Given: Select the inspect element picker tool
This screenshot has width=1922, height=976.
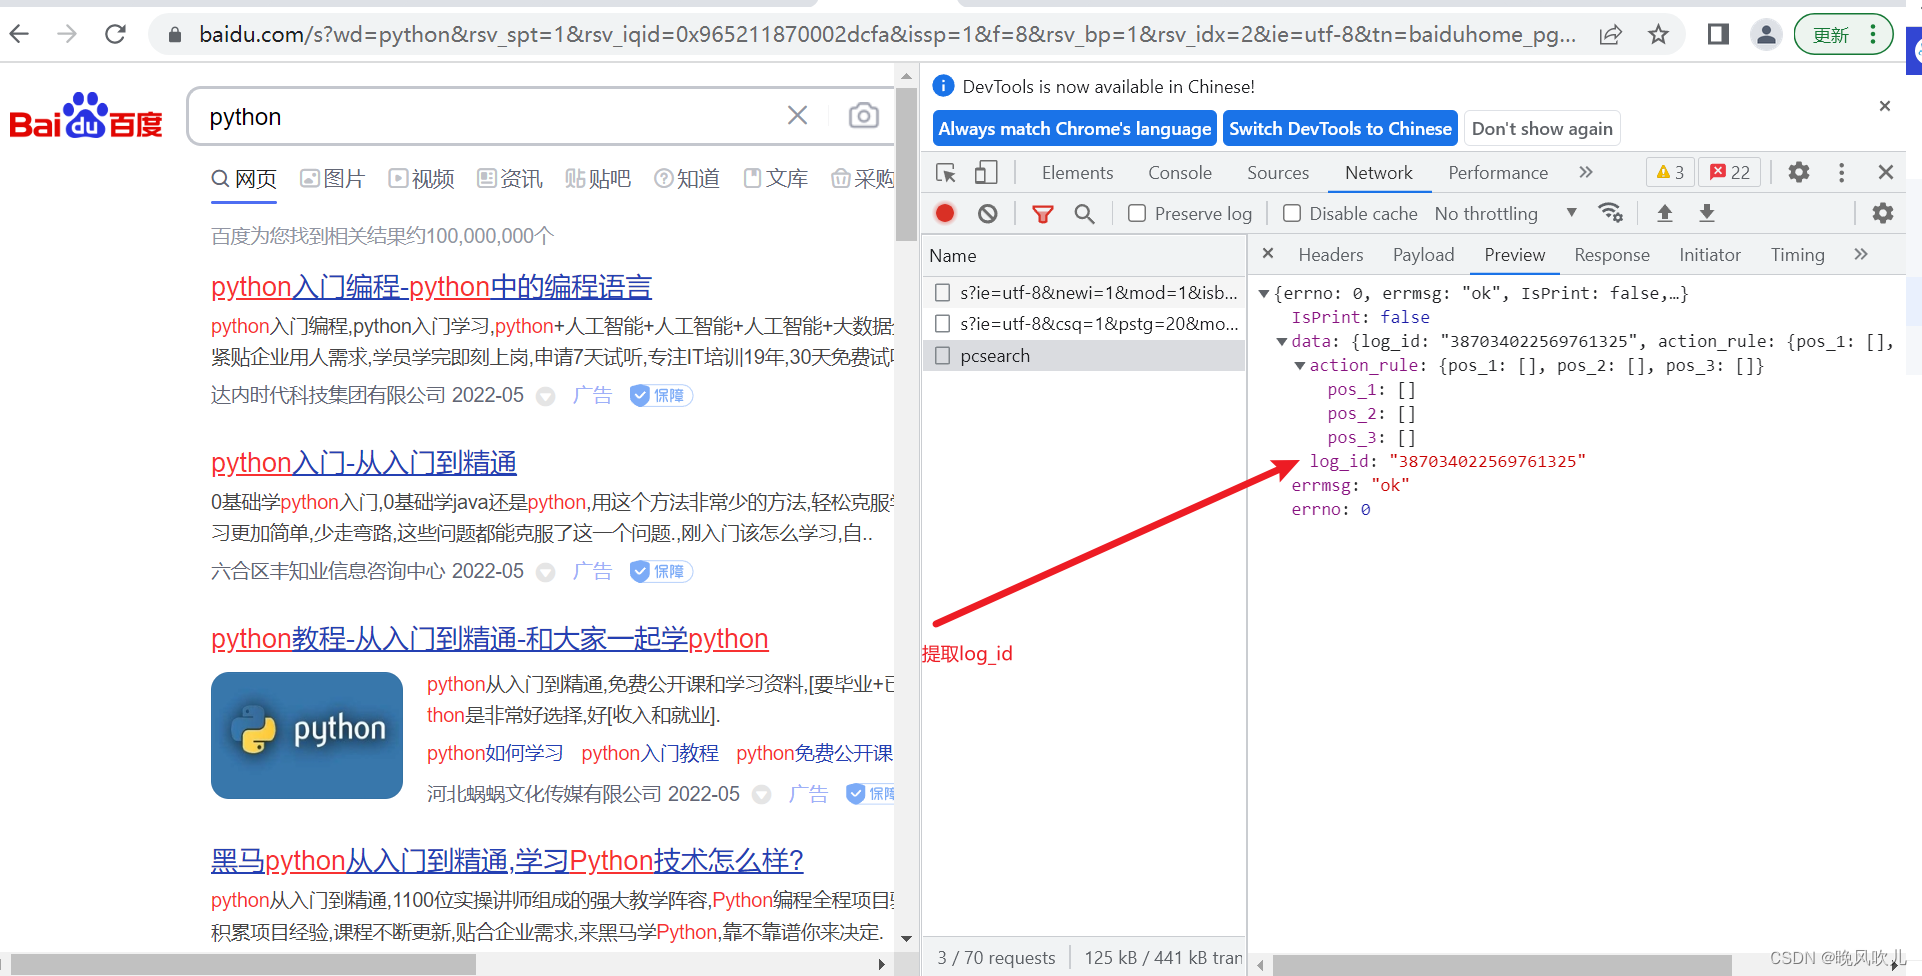Looking at the screenshot, I should coord(945,172).
